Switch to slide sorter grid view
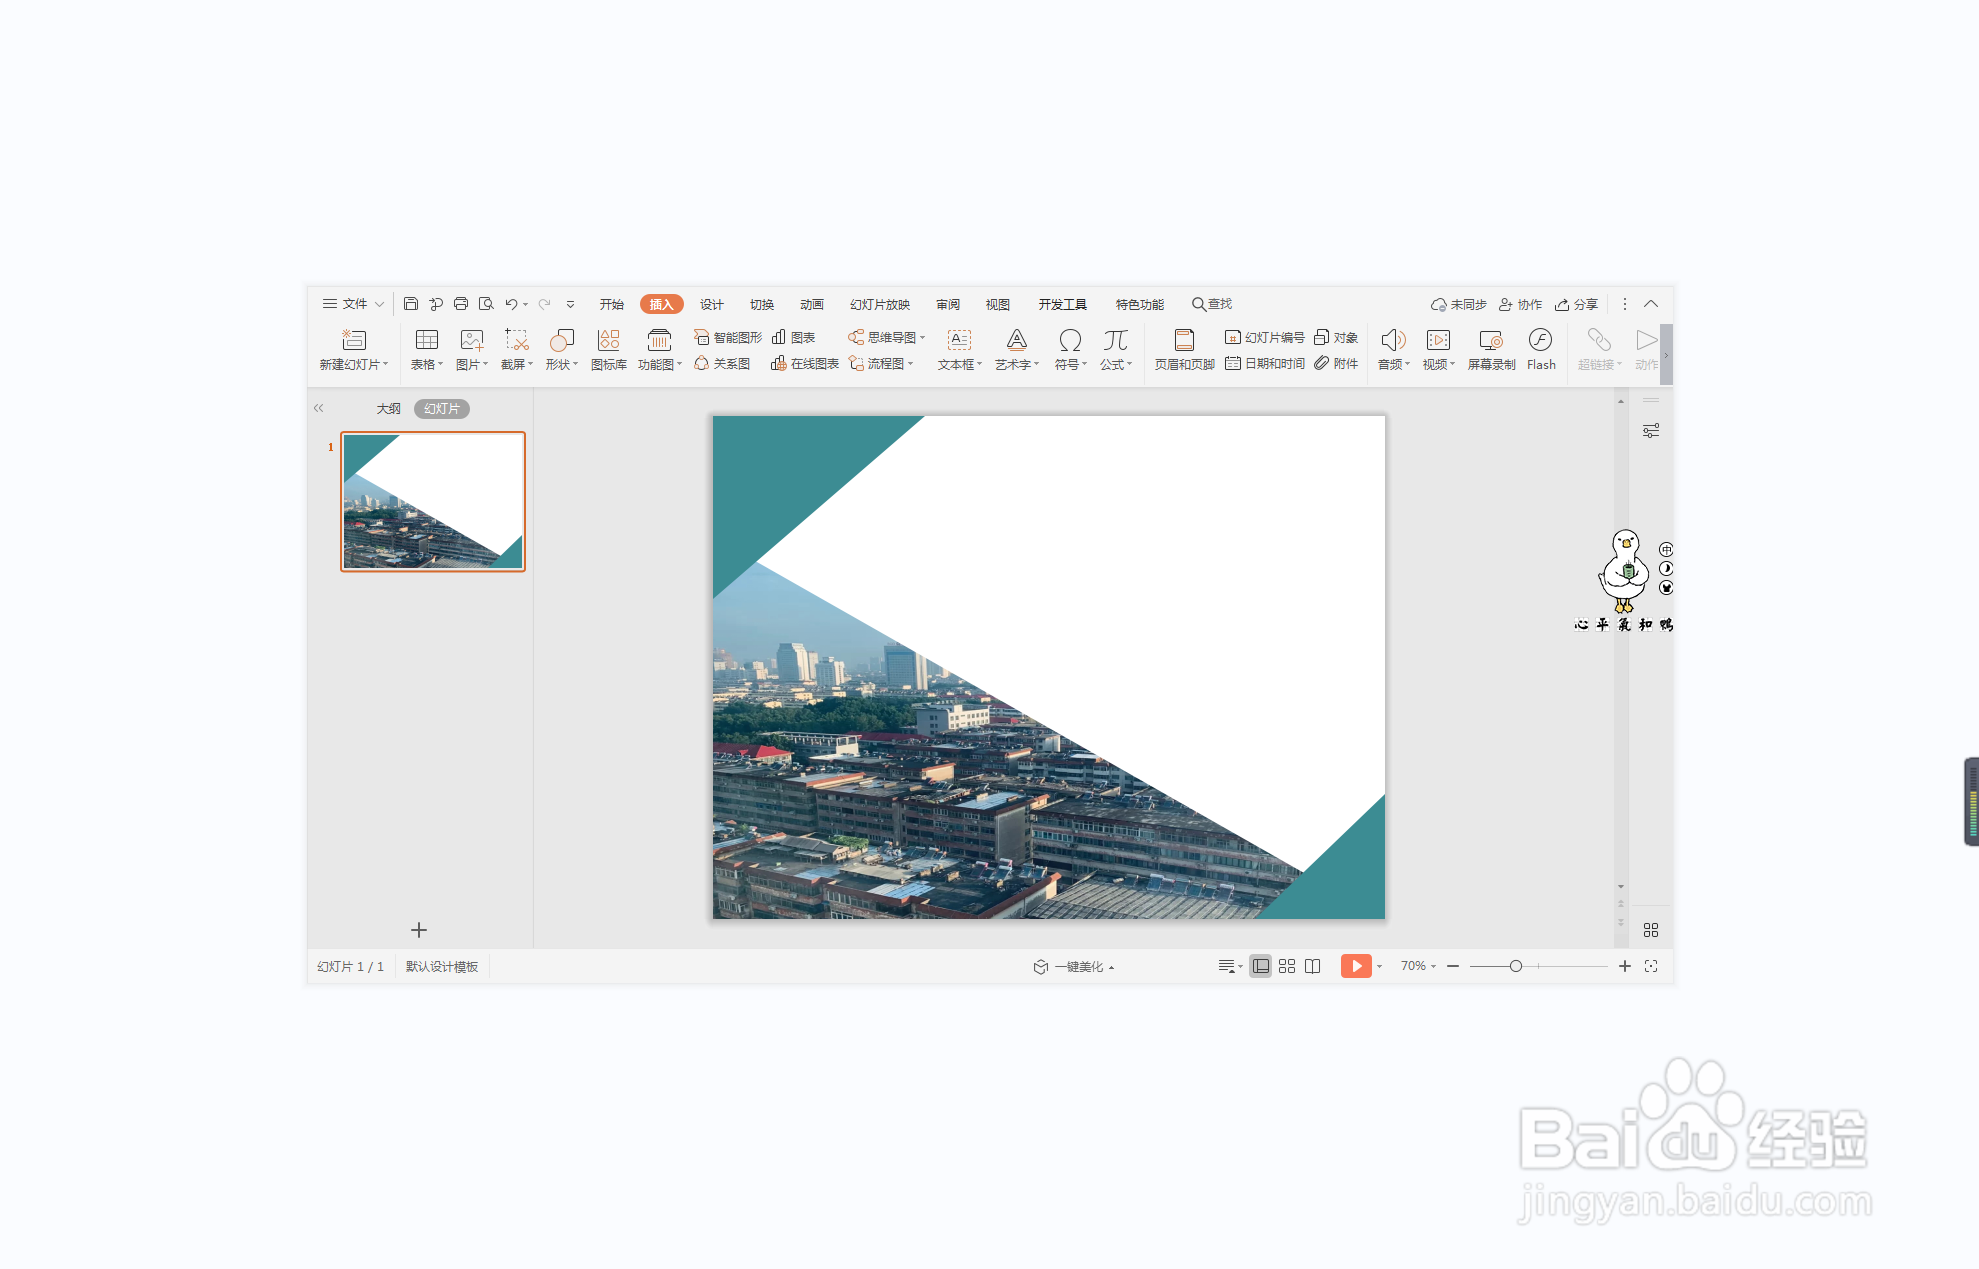The image size is (1979, 1269). pos(1287,966)
